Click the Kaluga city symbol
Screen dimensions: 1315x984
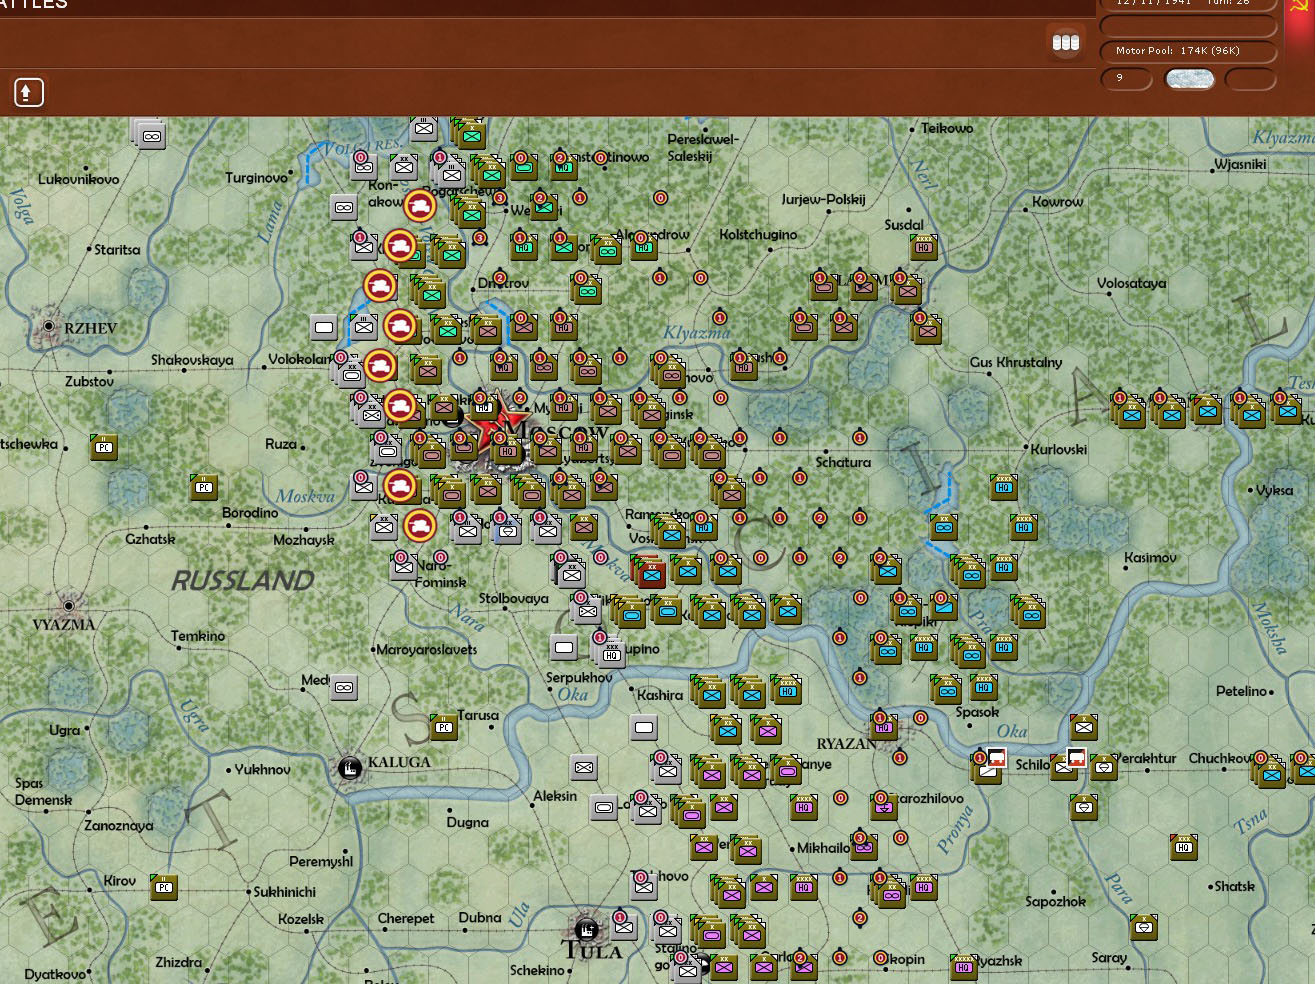pyautogui.click(x=349, y=768)
